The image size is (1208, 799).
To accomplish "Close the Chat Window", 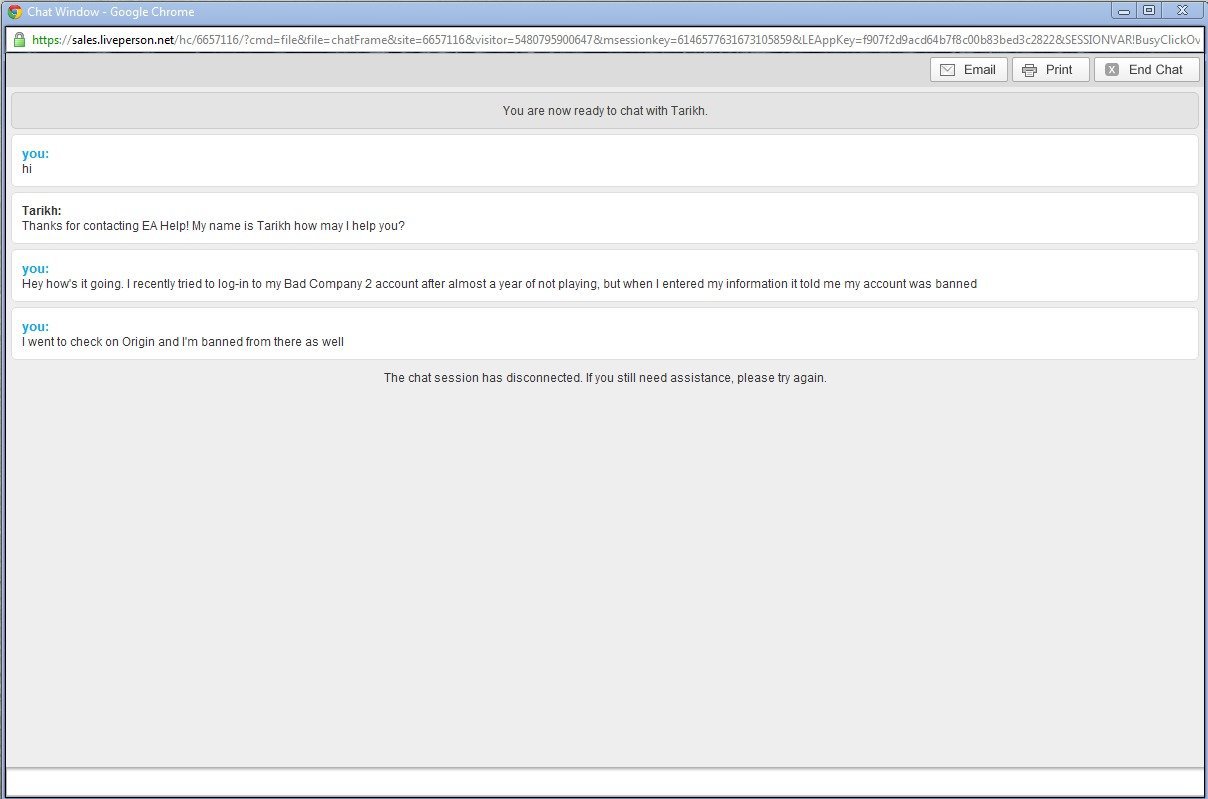I will pyautogui.click(x=1182, y=11).
